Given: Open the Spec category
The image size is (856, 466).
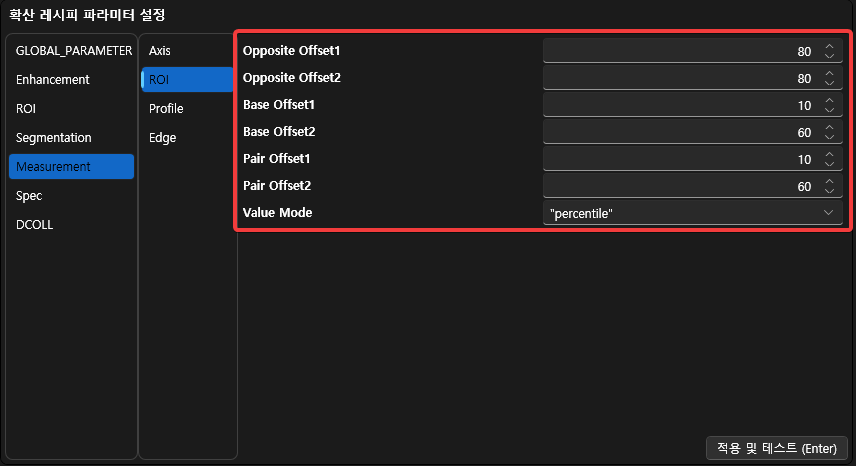Looking at the screenshot, I should click(x=29, y=196).
